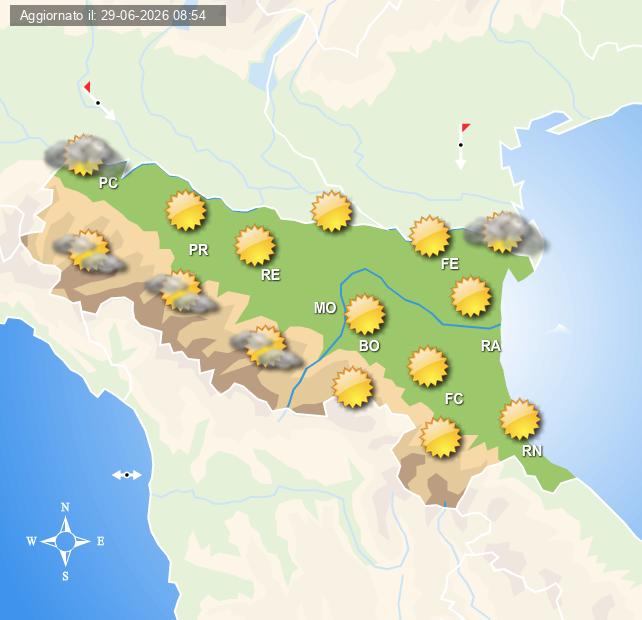Screen dimensions: 642x620
Task: Click the sun icon above RE
Action: (x=255, y=246)
